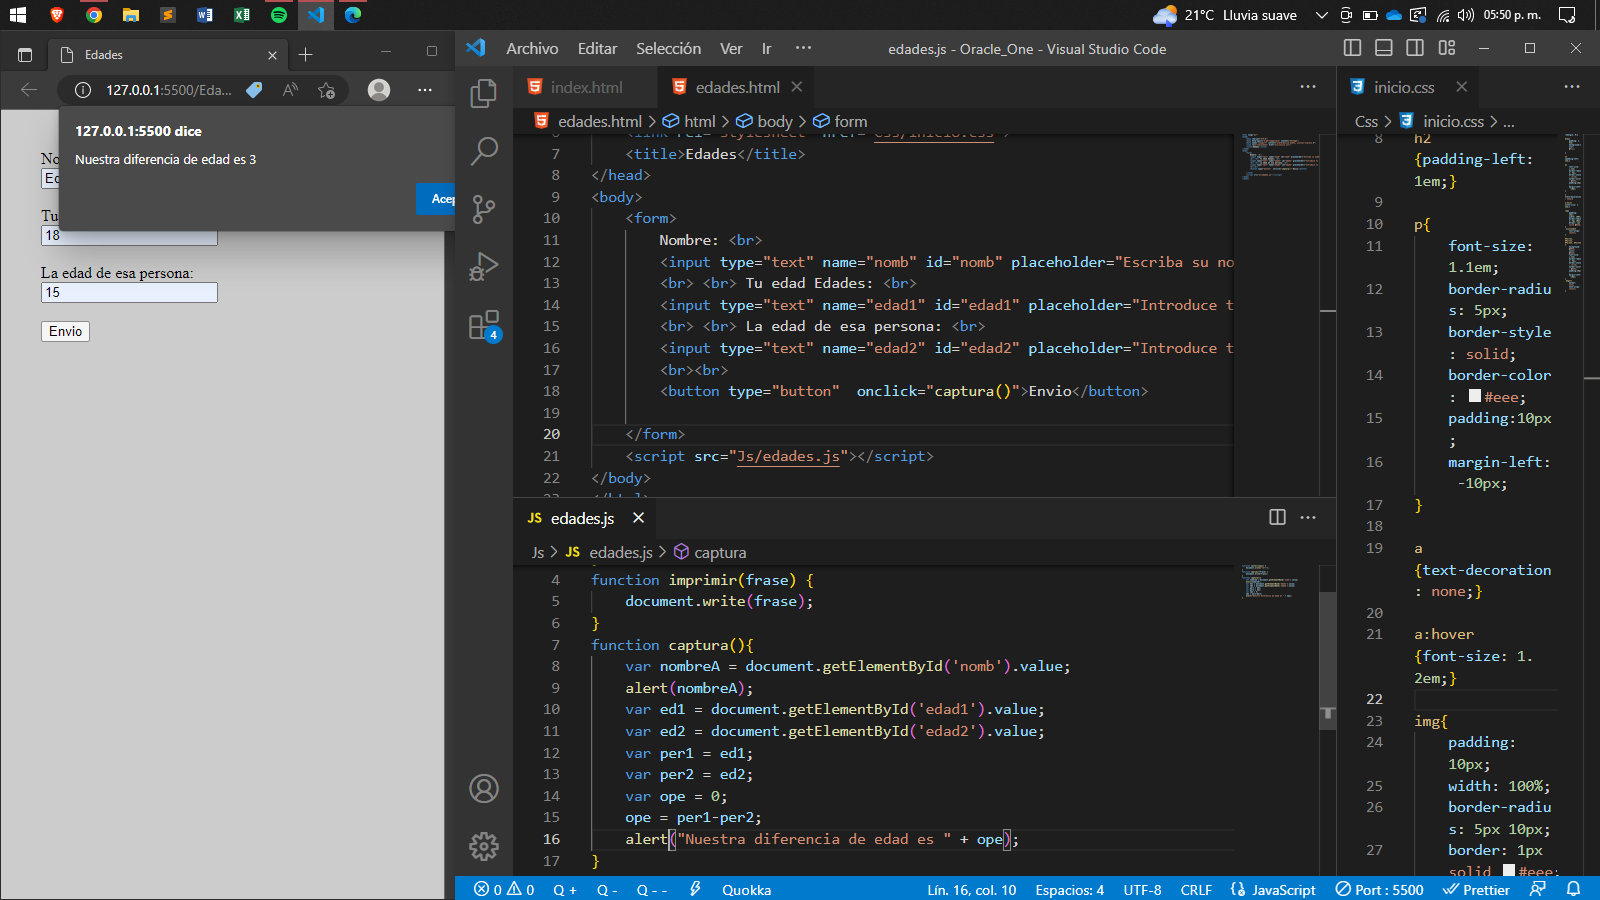Viewport: 1600px width, 900px height.
Task: Open the Archivo menu
Action: coord(532,48)
